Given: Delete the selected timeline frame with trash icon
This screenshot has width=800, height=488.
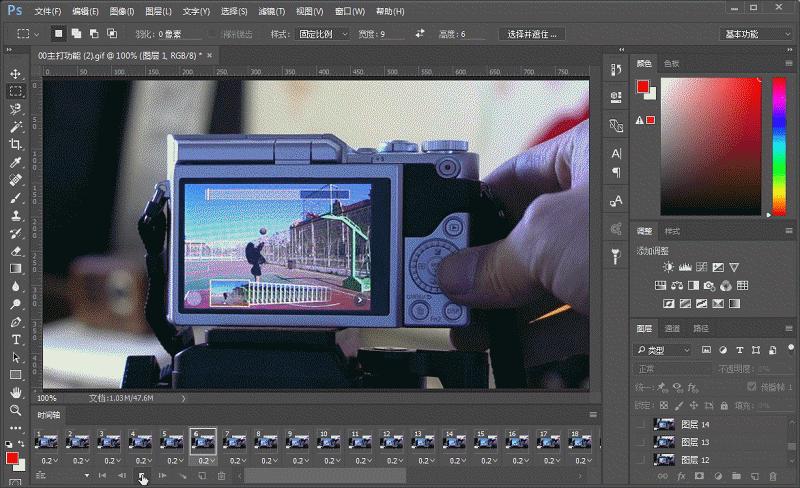Looking at the screenshot, I should click(x=222, y=476).
